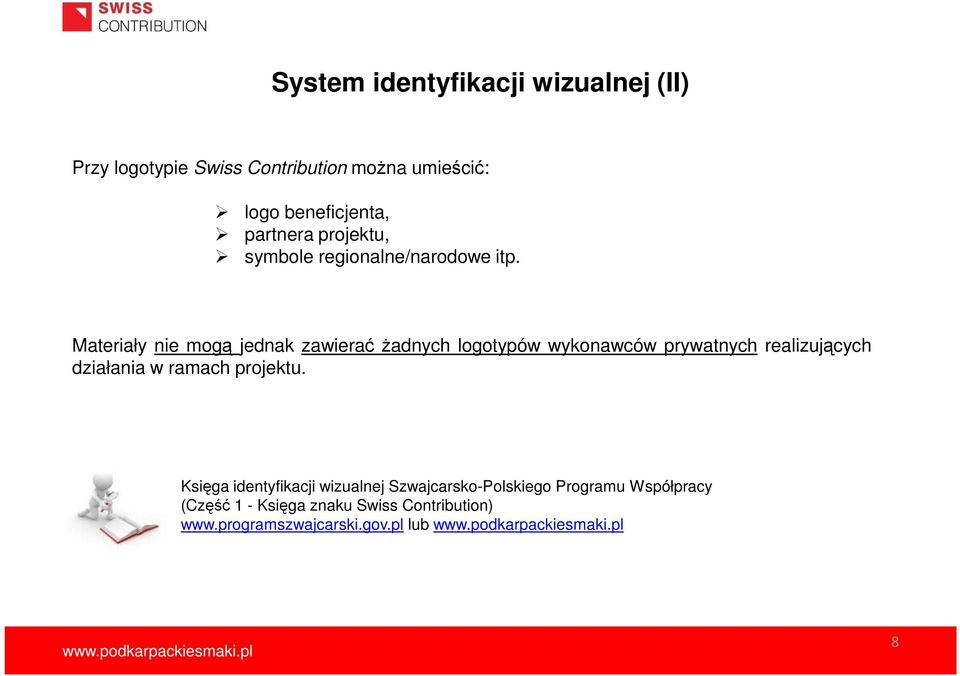Click the arrow bullet before 'partnera projektu'
Viewport: 960px width, 676px height.
pos(222,235)
